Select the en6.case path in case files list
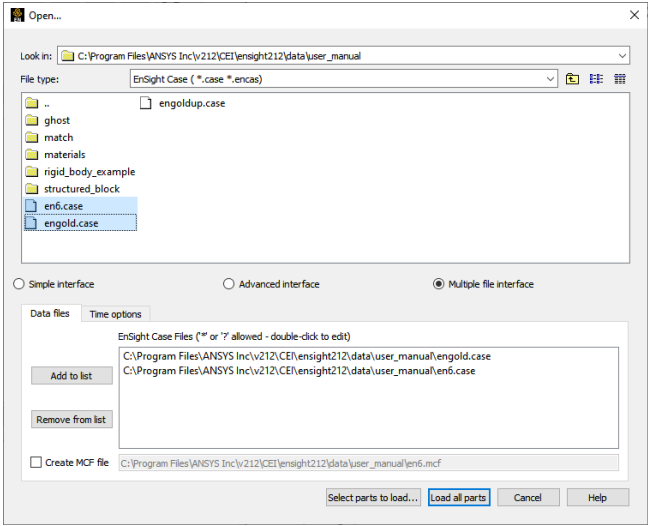This screenshot has height=526, width=650. 299,371
